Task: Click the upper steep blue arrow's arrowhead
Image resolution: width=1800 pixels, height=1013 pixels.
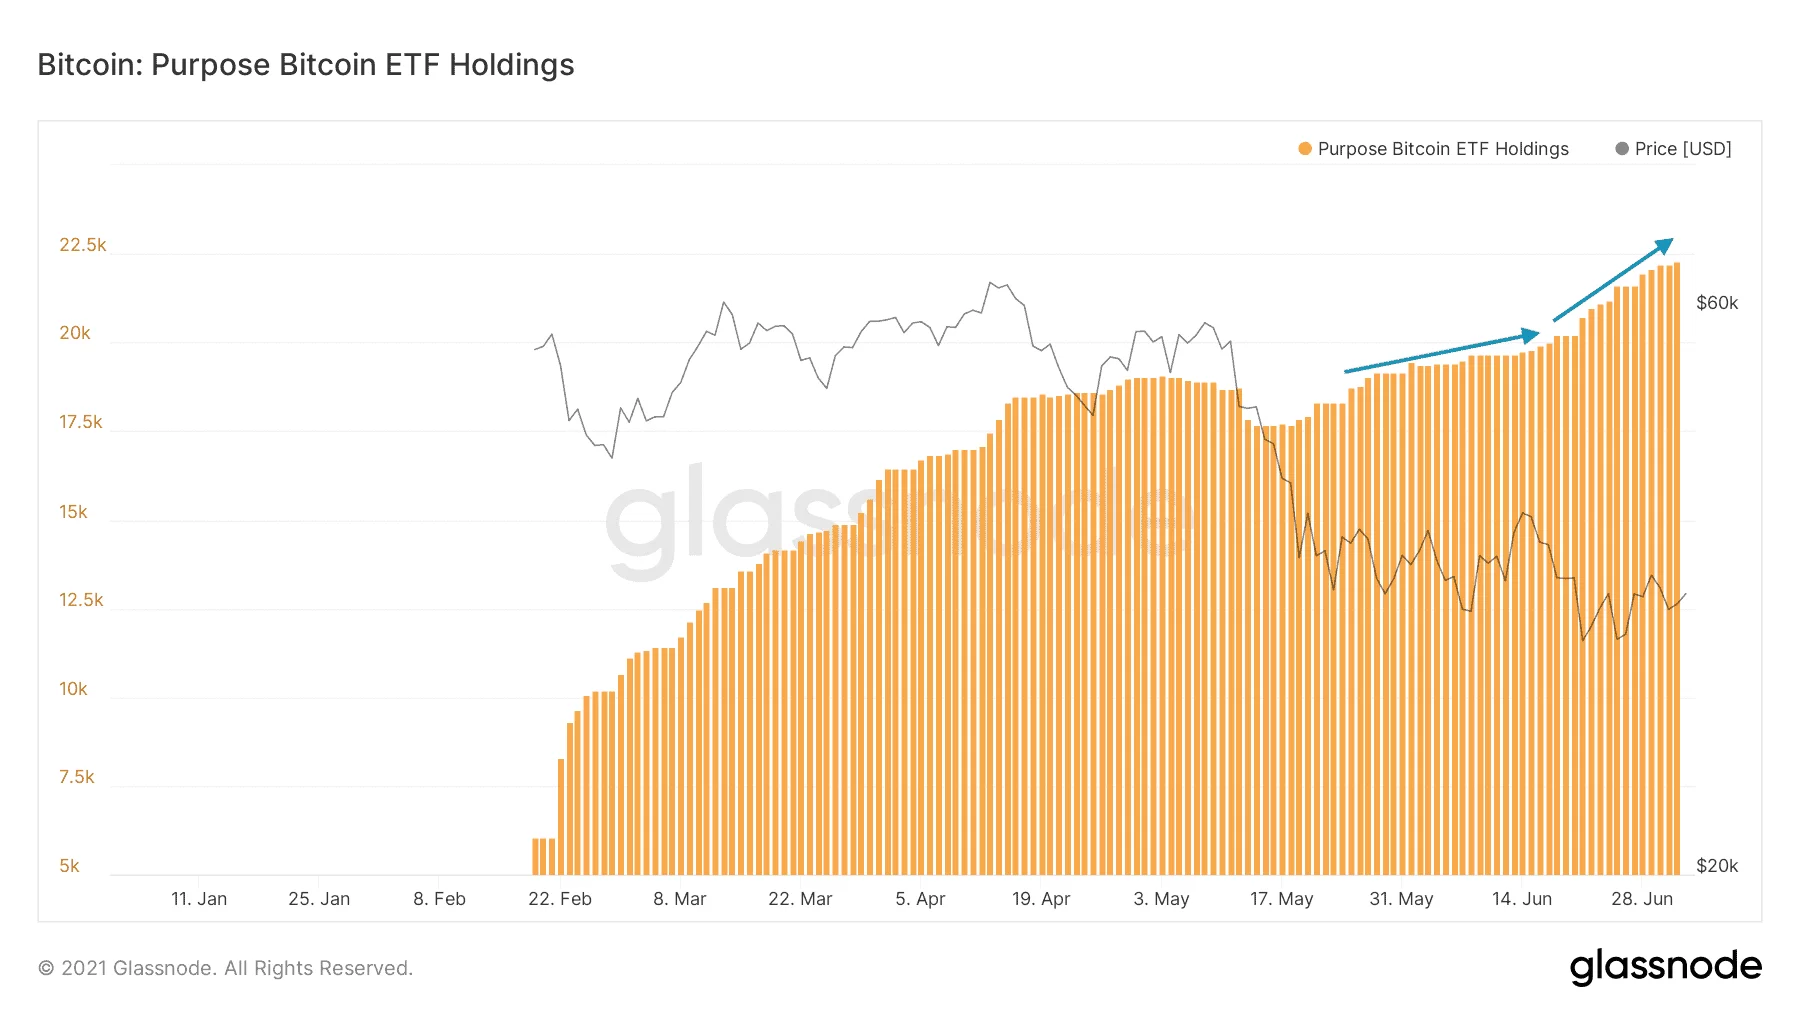Action: point(1664,245)
